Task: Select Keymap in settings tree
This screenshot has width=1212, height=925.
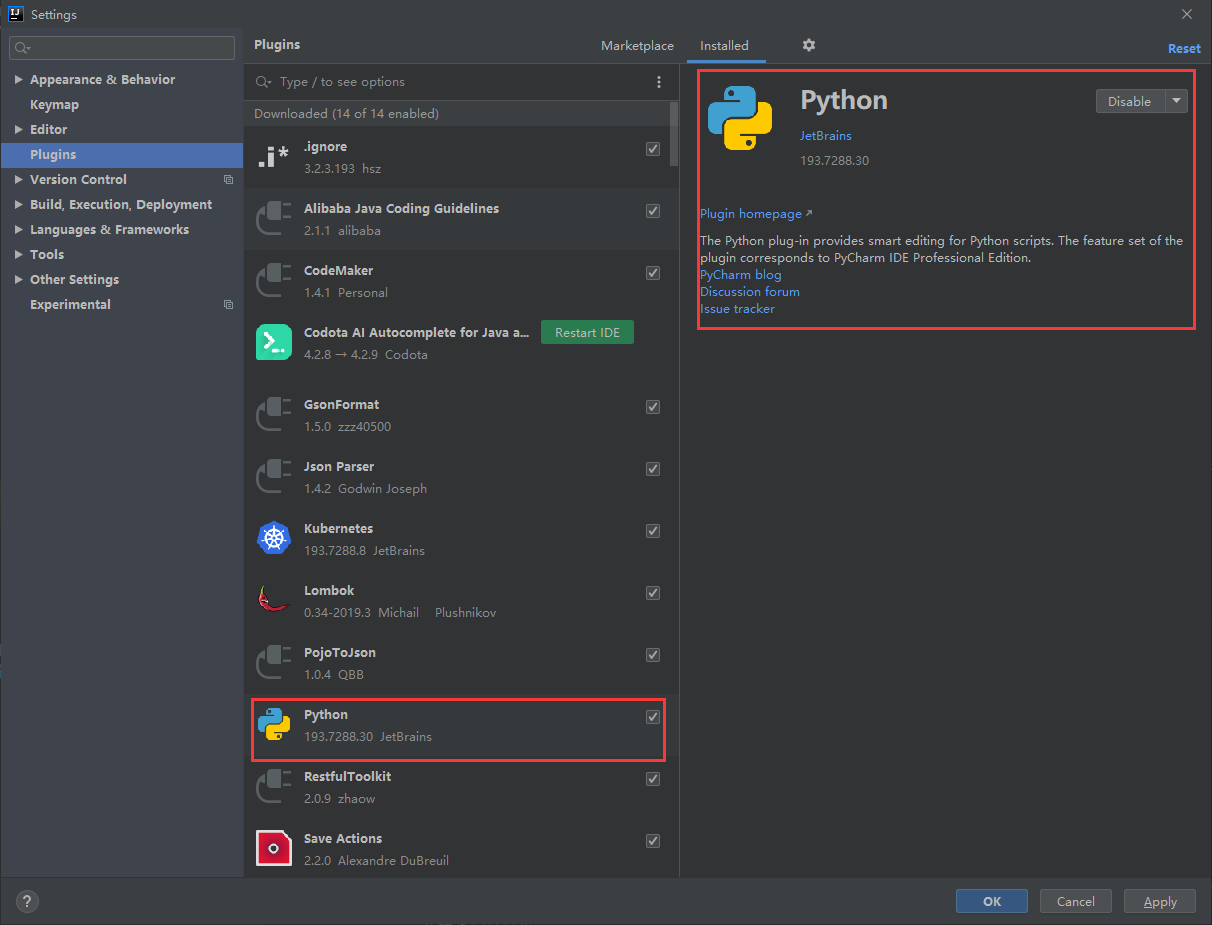Action: click(x=54, y=105)
